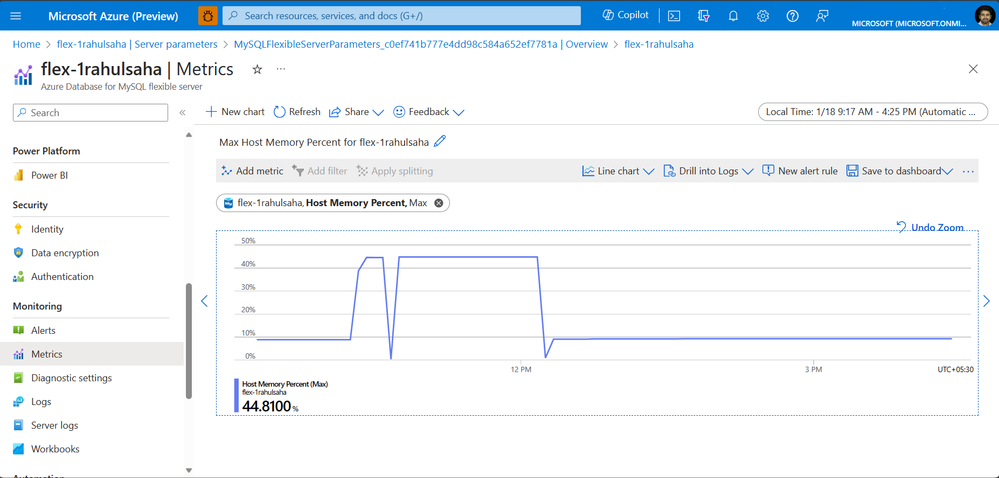Click Add metric
The width and height of the screenshot is (999, 478).
(252, 171)
